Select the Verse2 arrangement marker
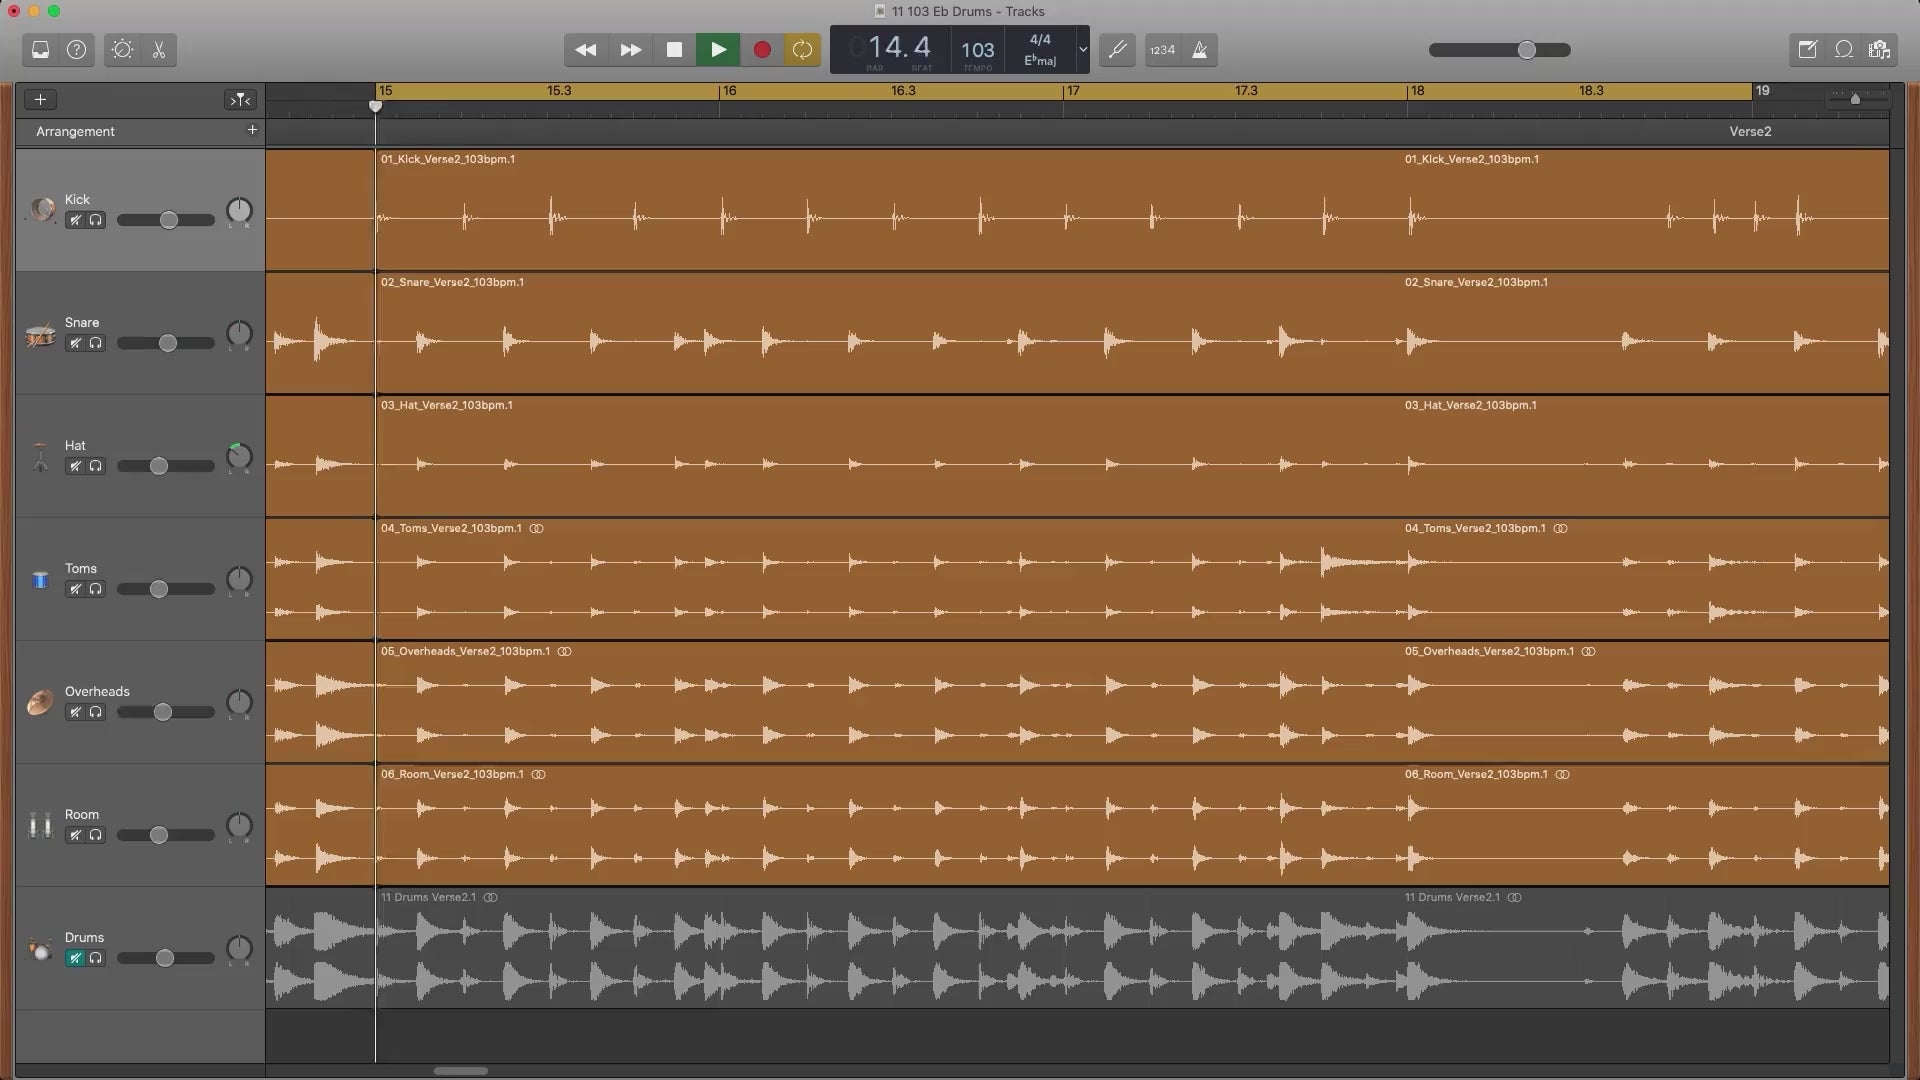 [1750, 131]
